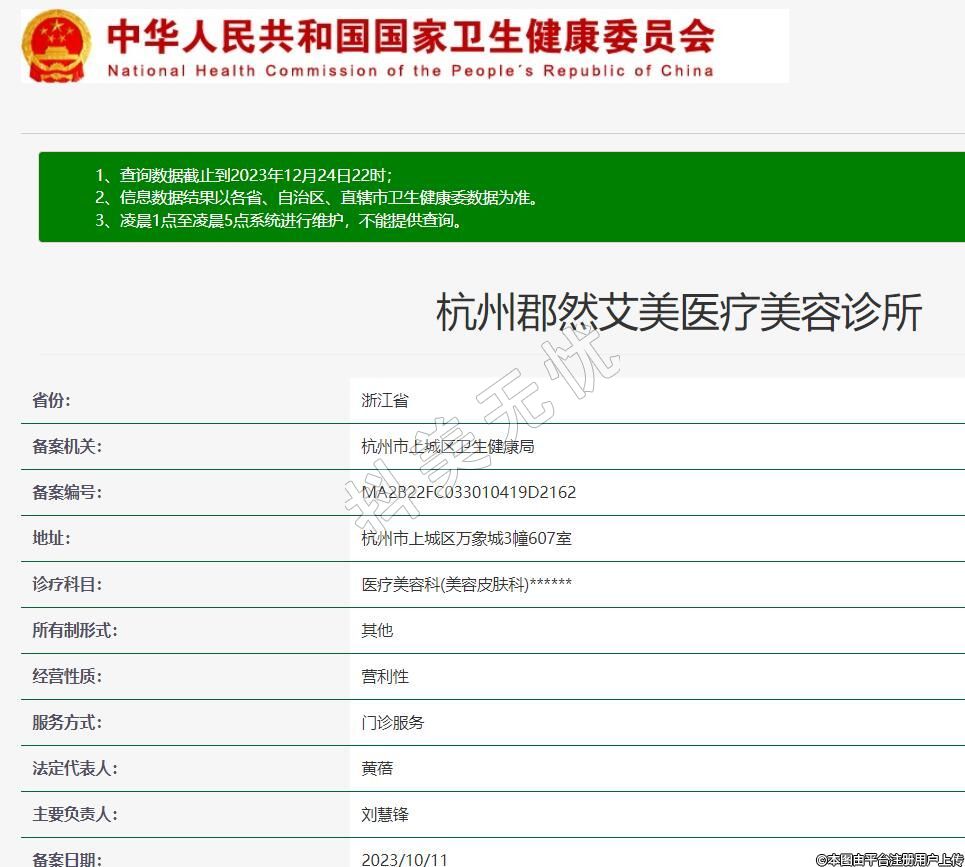The height and width of the screenshot is (867, 965).
Task: Click the value 杭州市上城区卫生健康局
Action: coord(448,446)
